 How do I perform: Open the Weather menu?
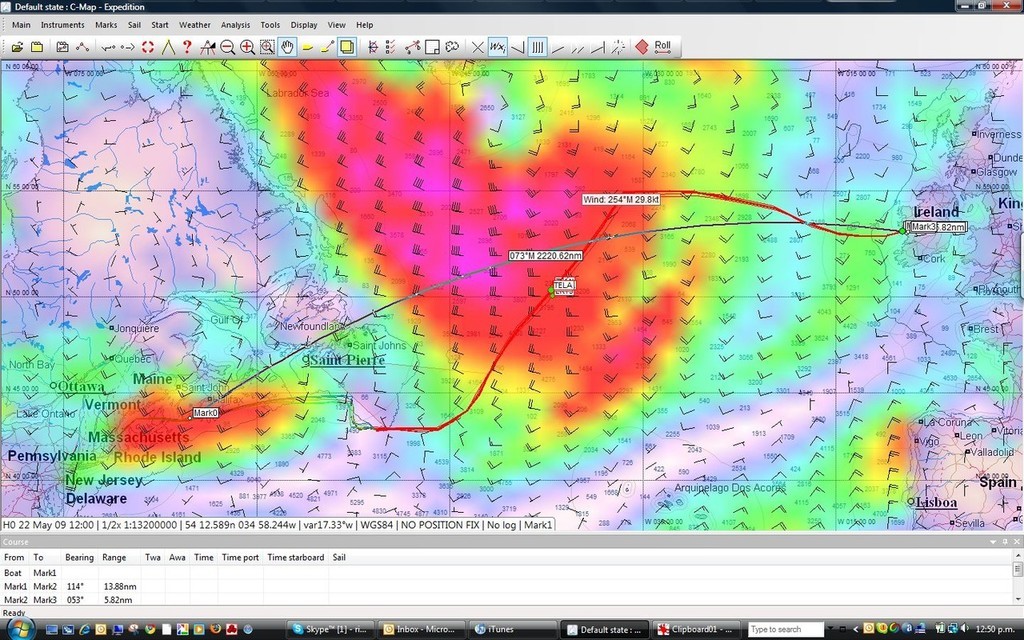[195, 25]
